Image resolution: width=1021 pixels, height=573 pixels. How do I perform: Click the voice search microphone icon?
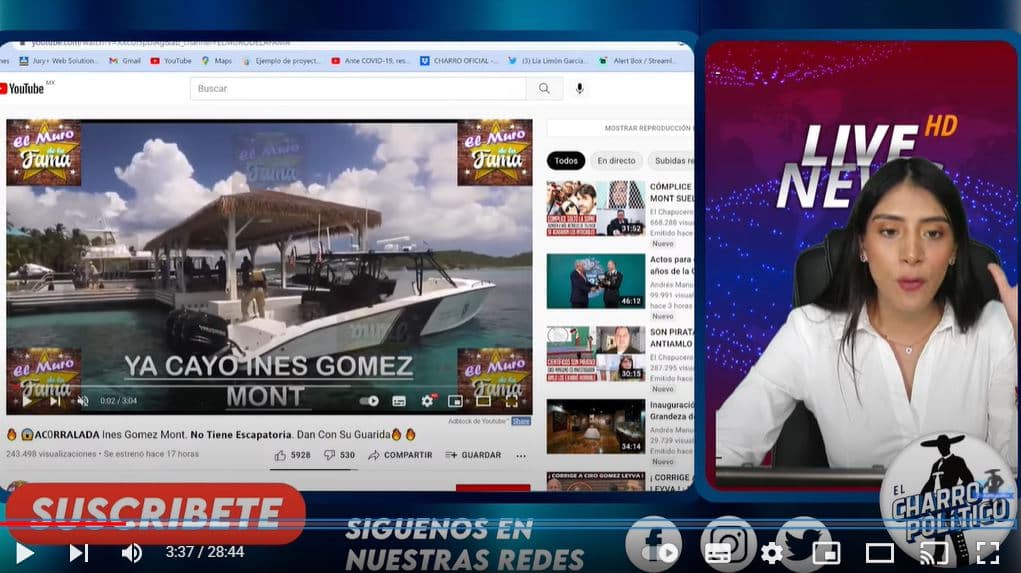coord(580,89)
